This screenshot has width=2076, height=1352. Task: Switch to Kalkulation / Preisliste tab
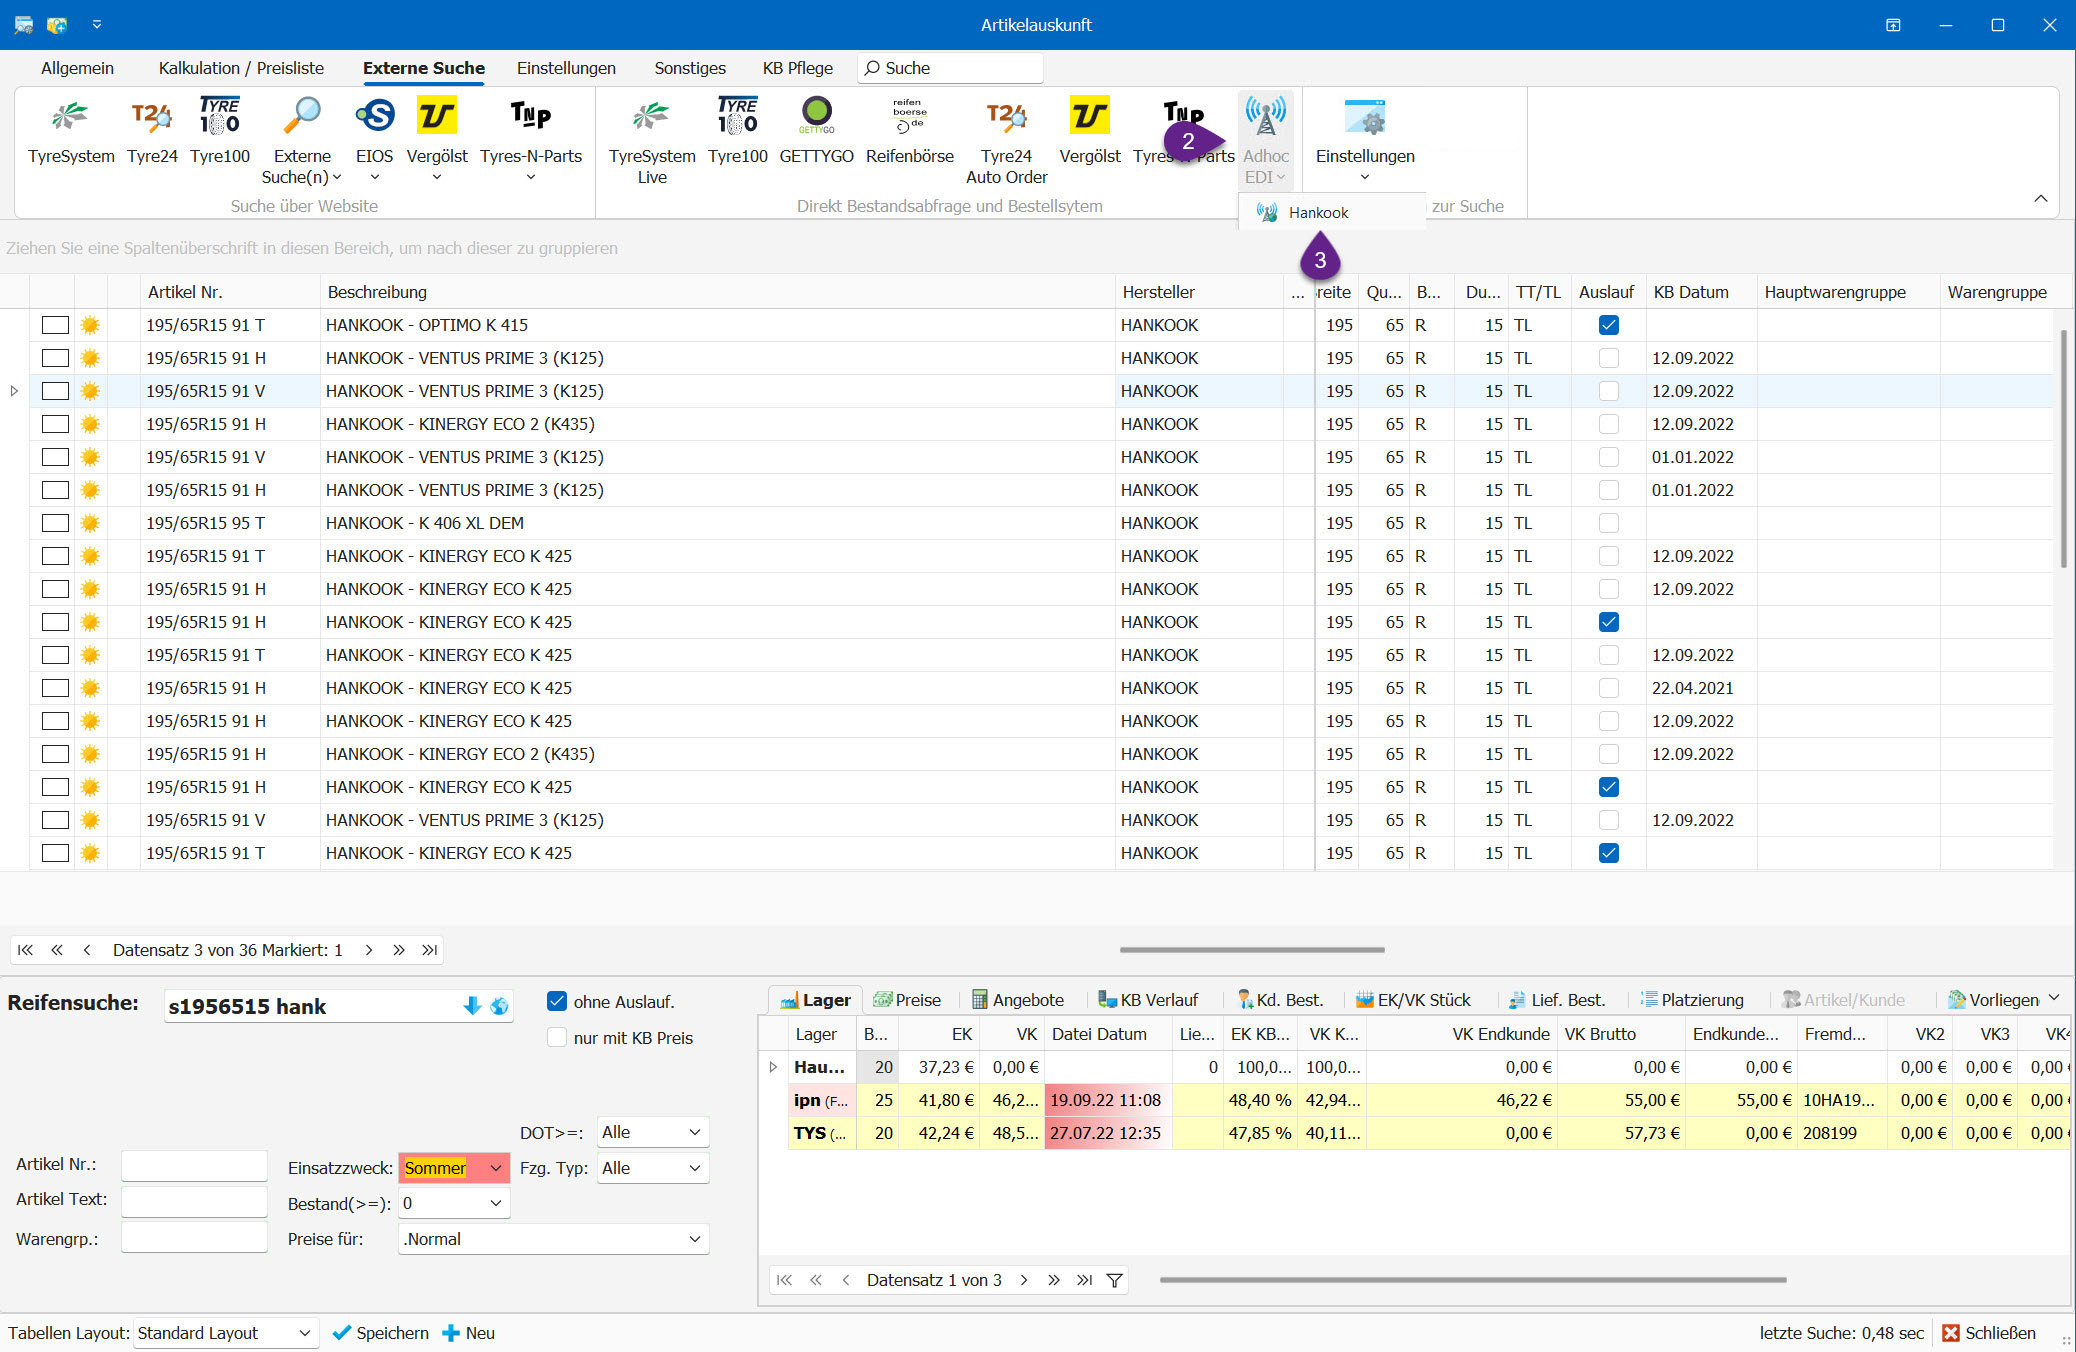241,68
